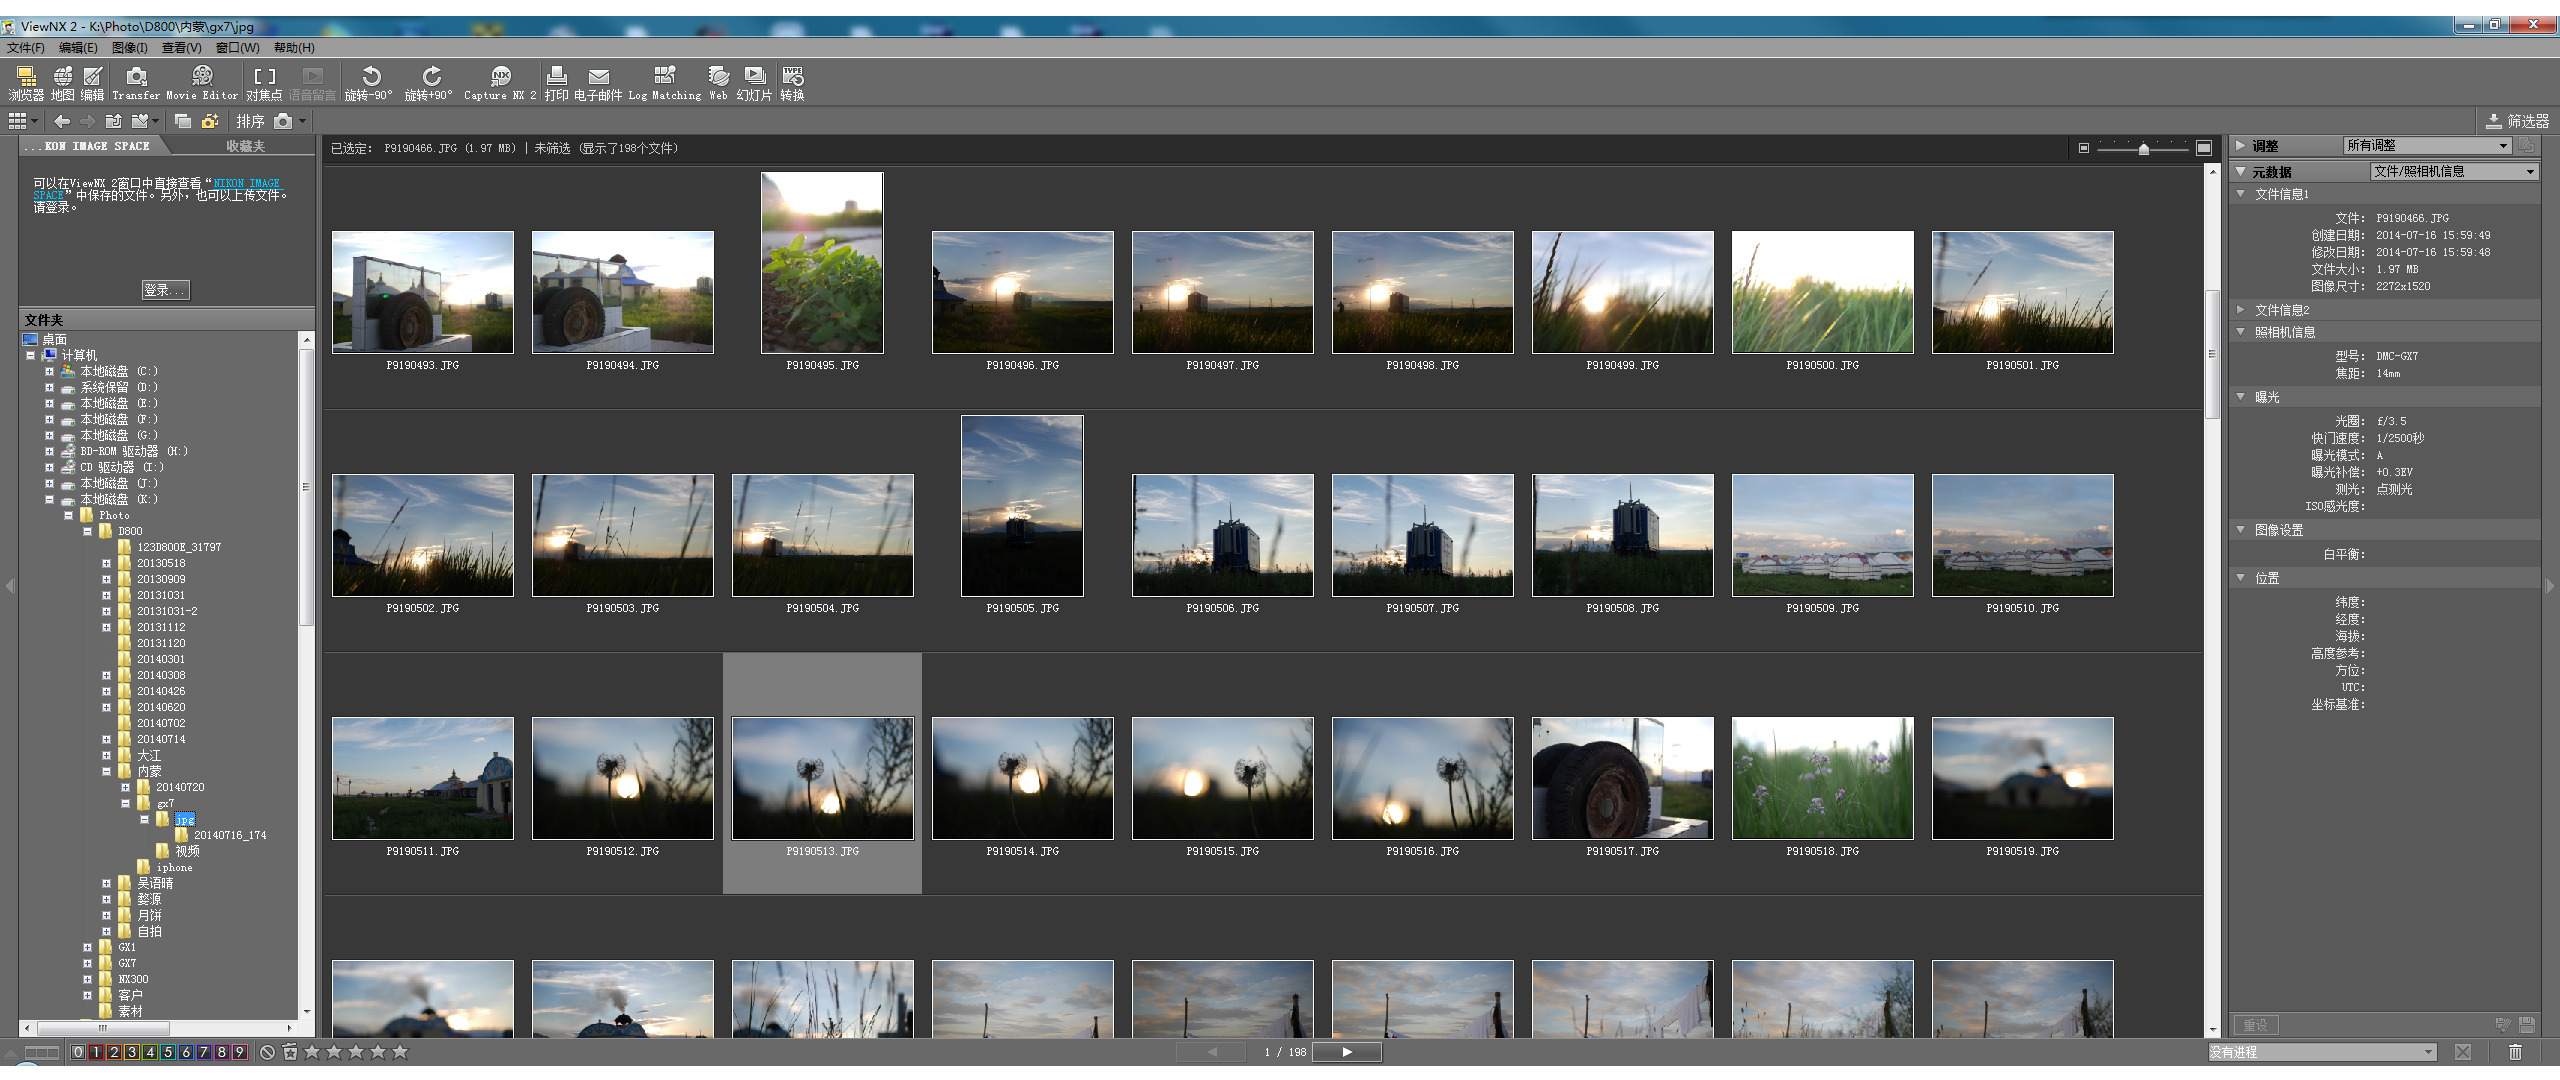Rotate the image with 旋转-90°
Screen dimensions: 2560x1080
point(369,84)
